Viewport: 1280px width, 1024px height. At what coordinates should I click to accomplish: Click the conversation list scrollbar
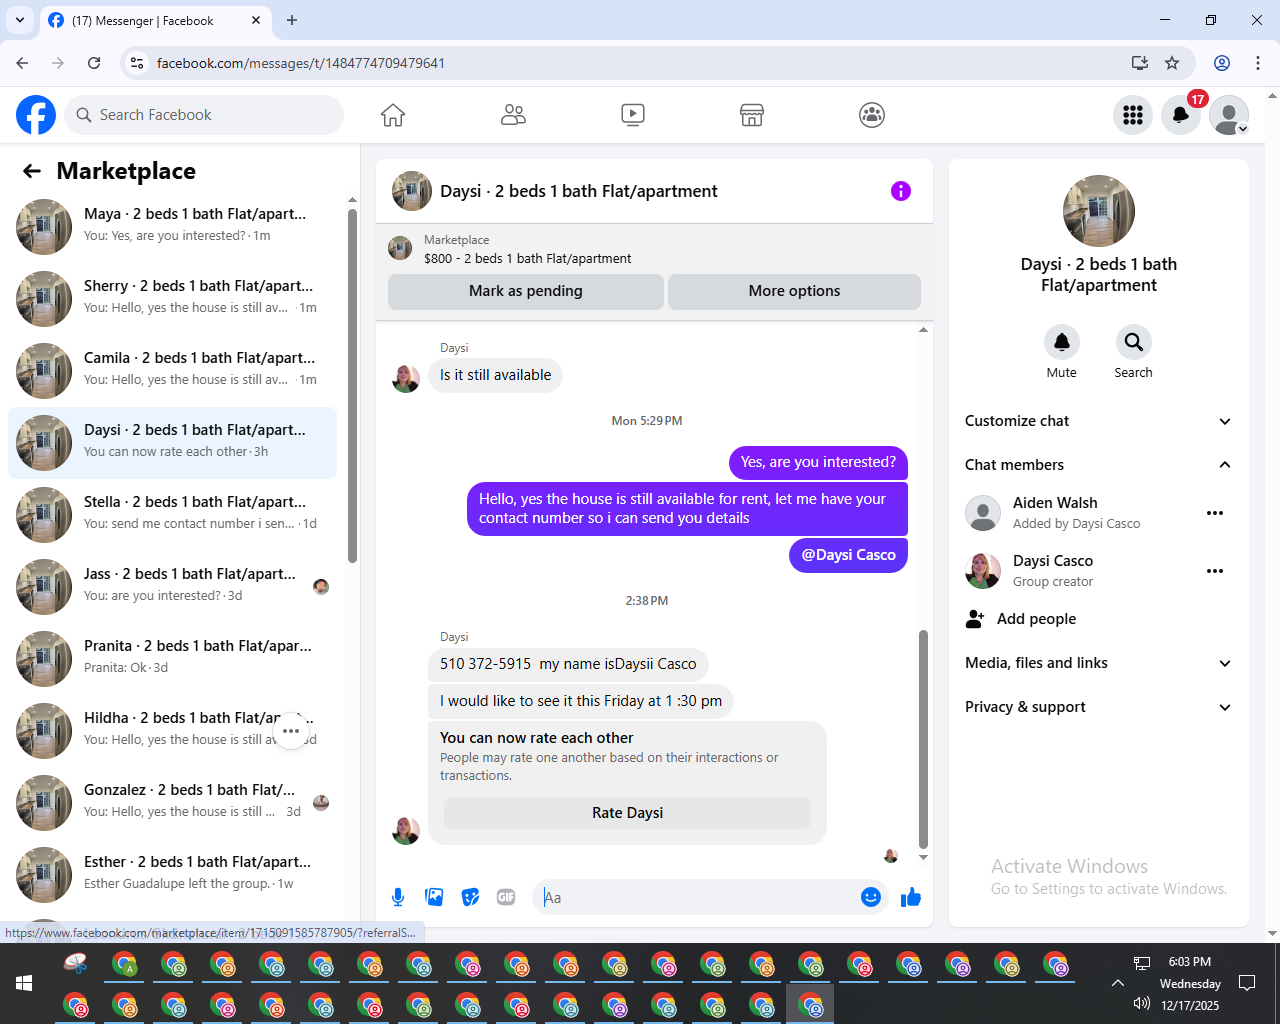click(x=352, y=385)
